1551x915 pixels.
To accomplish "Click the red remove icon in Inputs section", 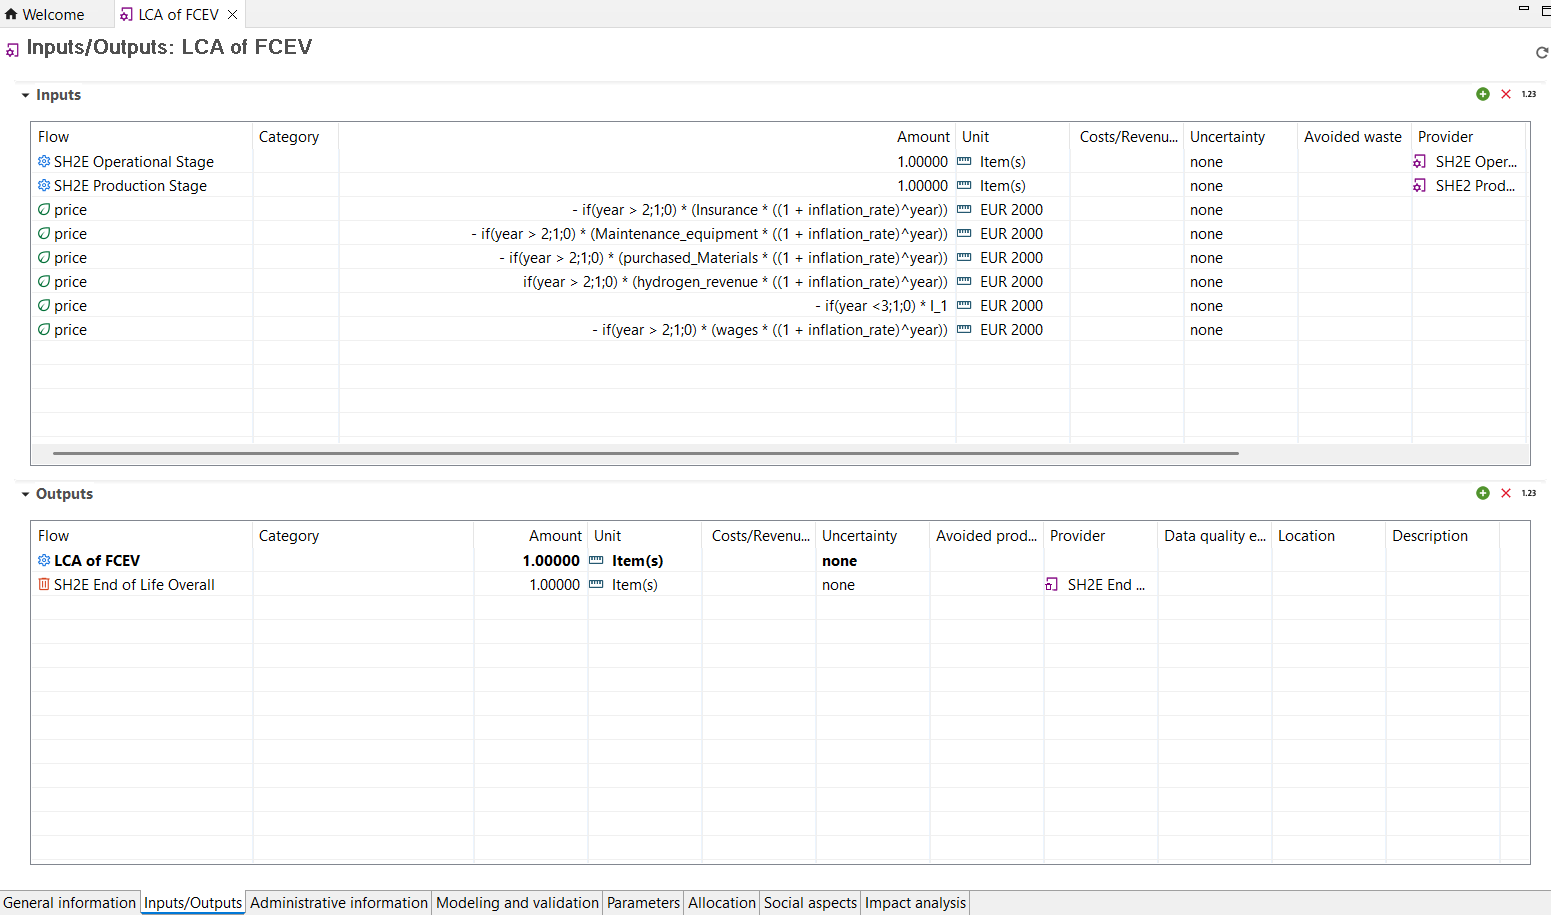I will pyautogui.click(x=1506, y=94).
